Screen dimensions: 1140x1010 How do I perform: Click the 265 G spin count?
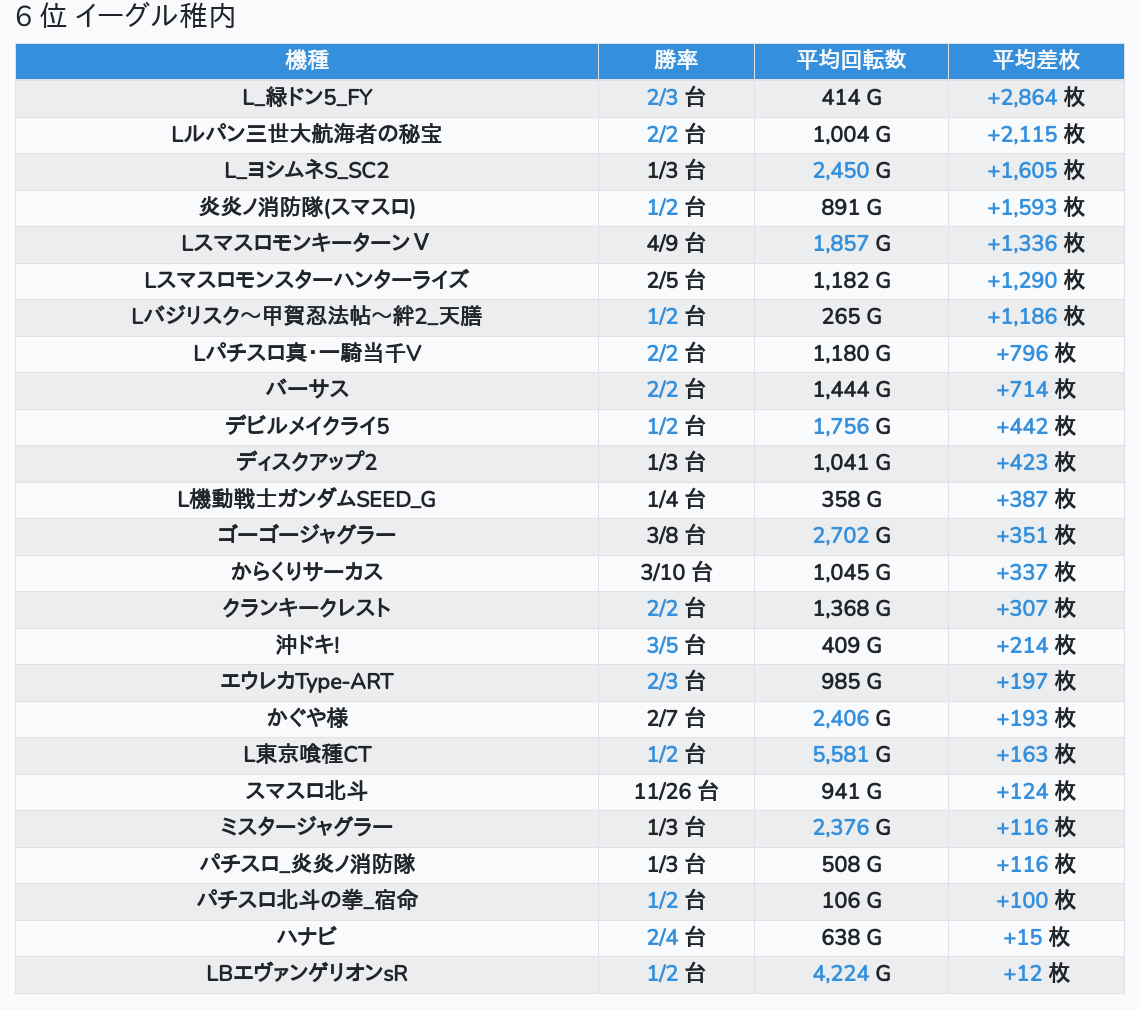pyautogui.click(x=851, y=316)
